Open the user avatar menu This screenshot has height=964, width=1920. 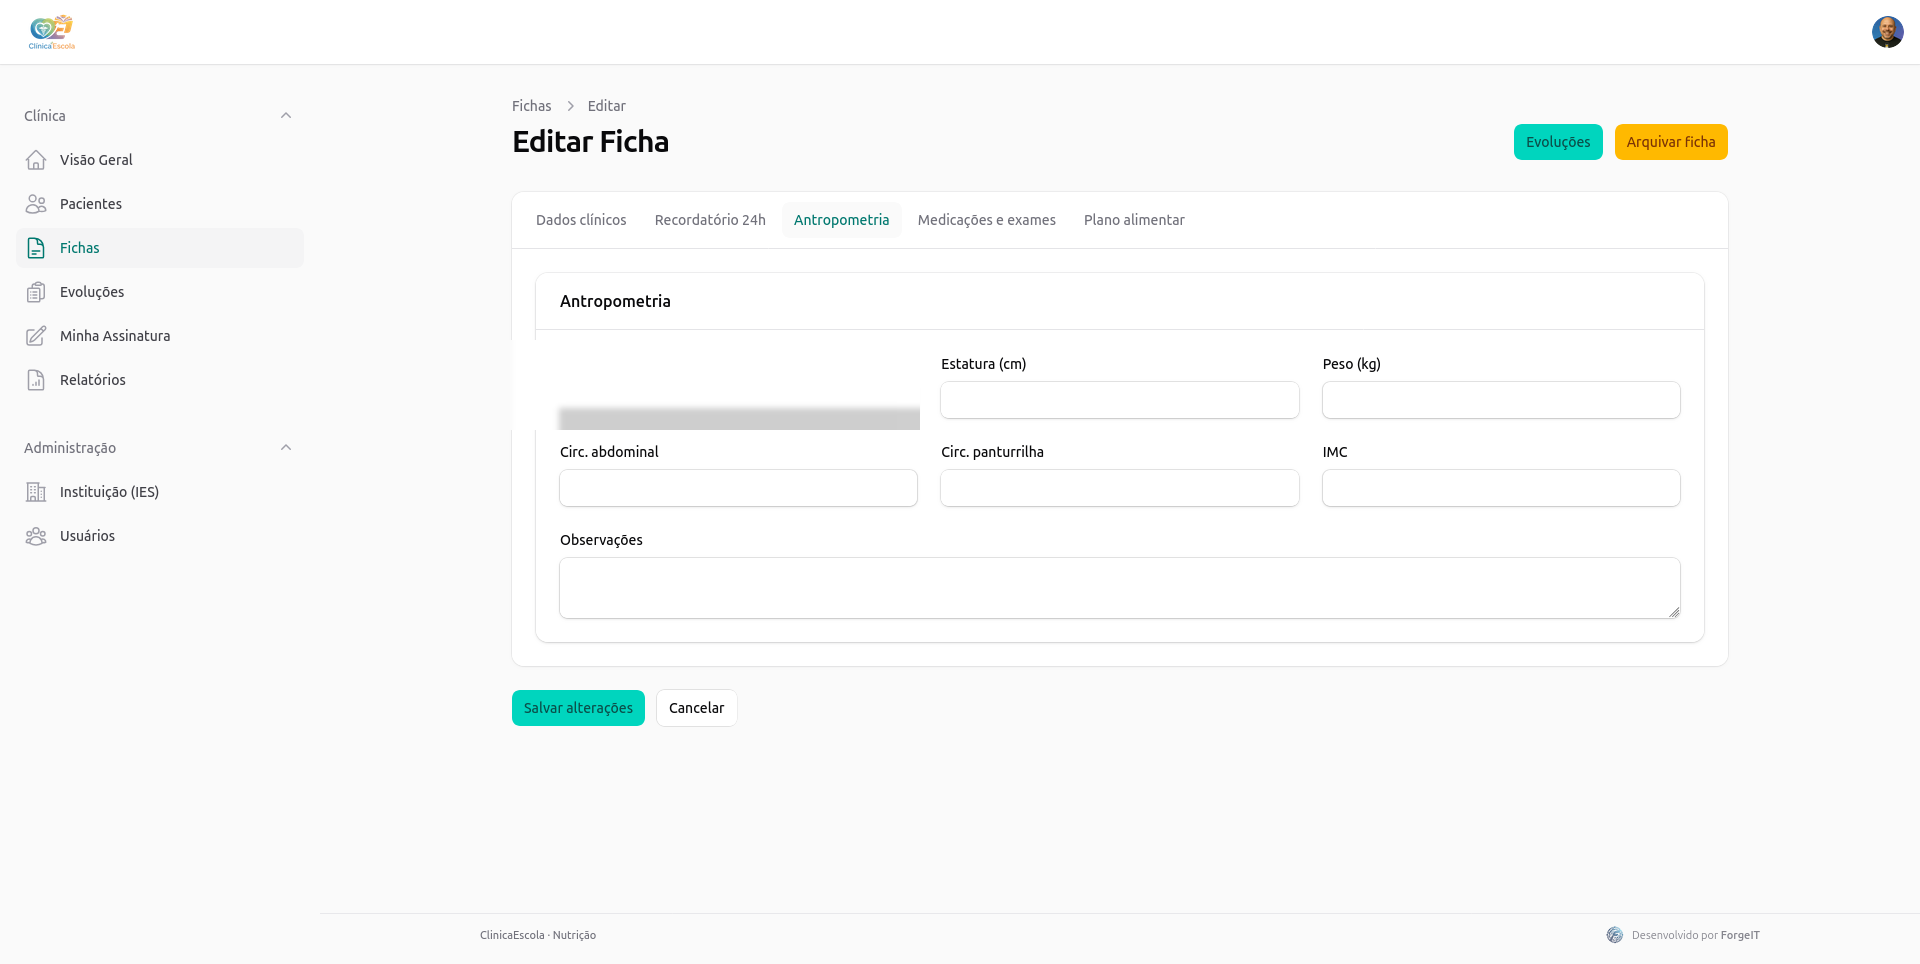pos(1887,32)
